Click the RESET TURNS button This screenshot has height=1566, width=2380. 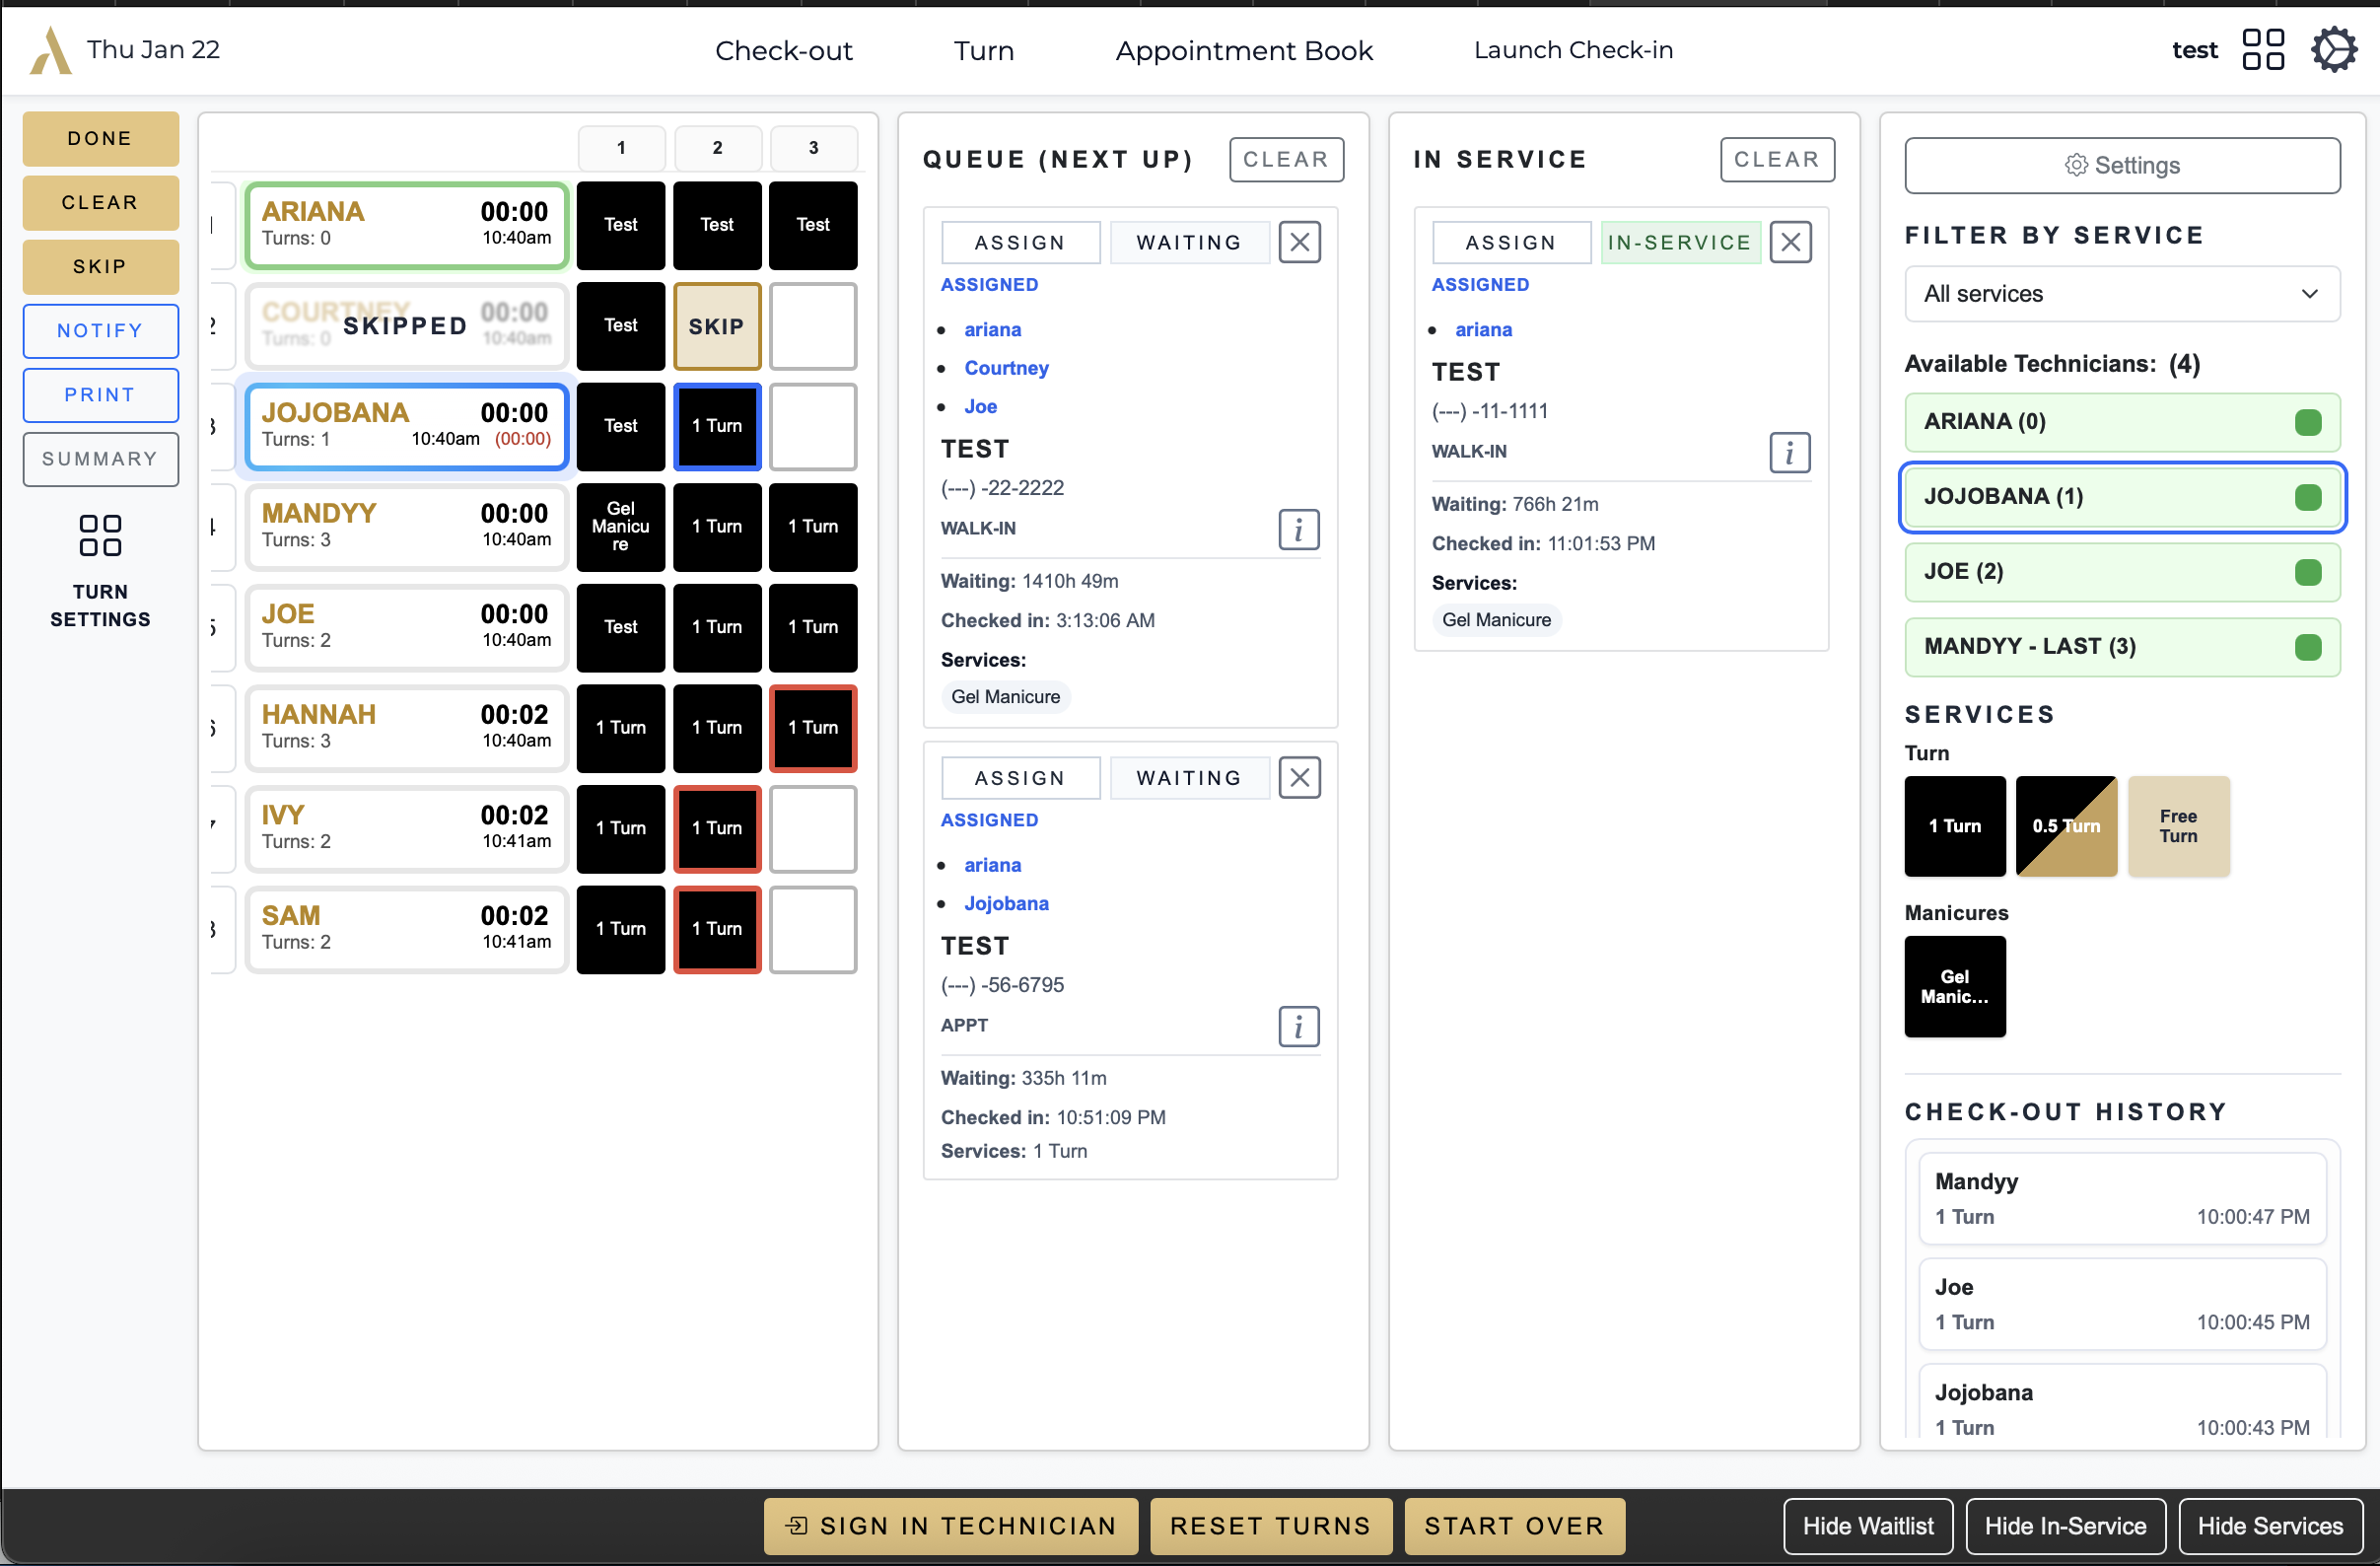coord(1270,1526)
